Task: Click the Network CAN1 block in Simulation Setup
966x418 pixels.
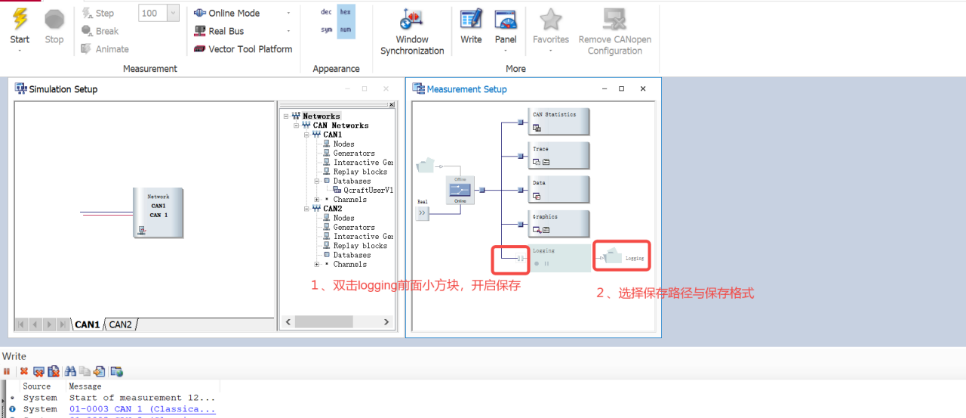Action: click(158, 213)
